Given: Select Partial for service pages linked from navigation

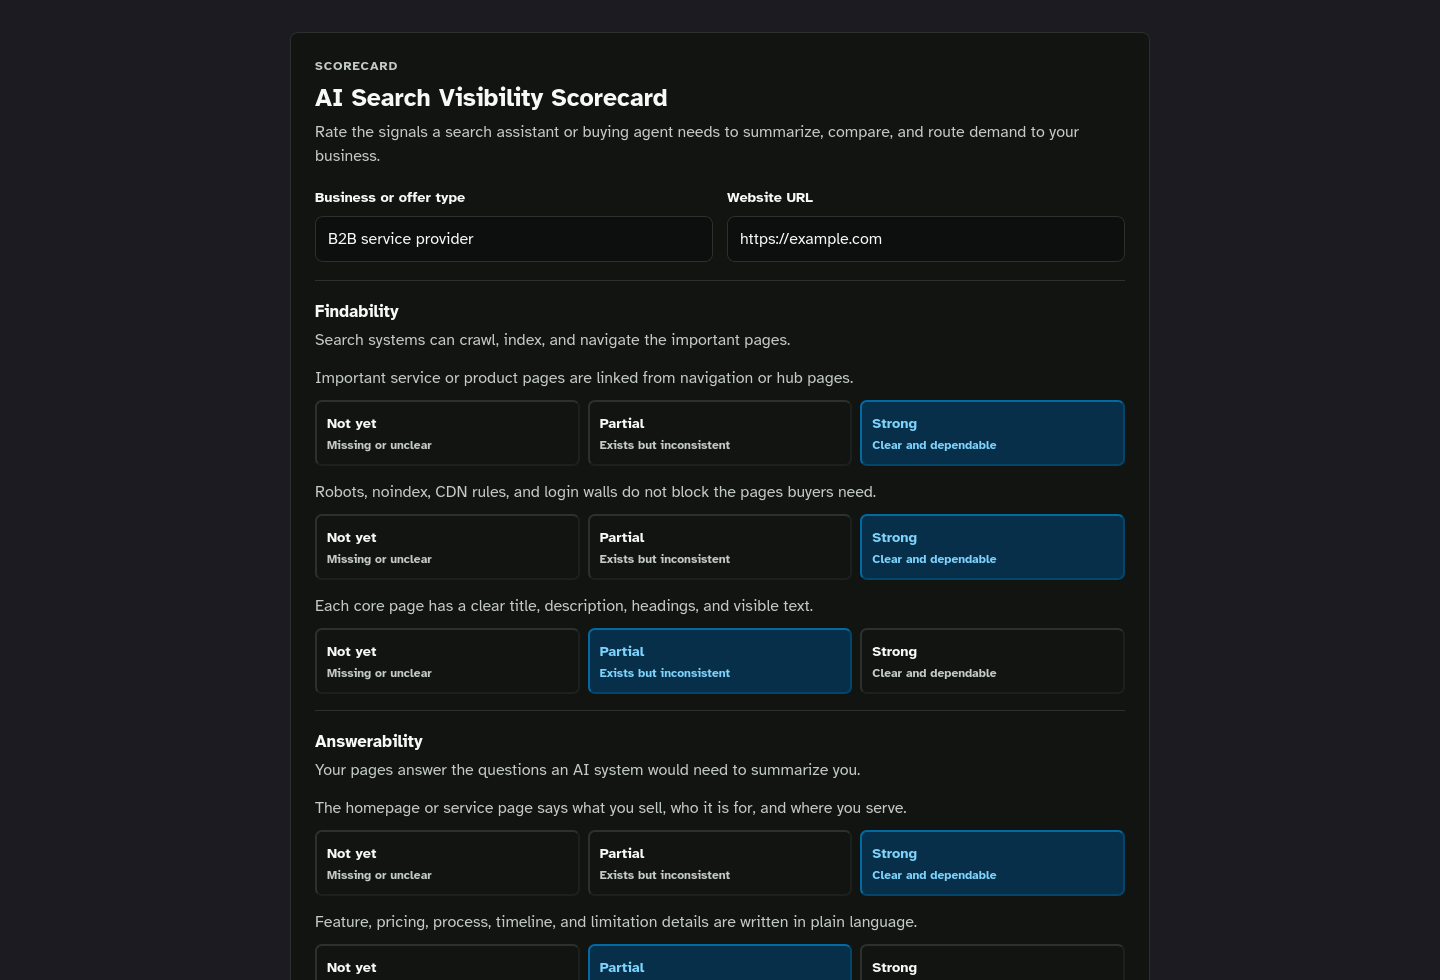Looking at the screenshot, I should tap(719, 433).
